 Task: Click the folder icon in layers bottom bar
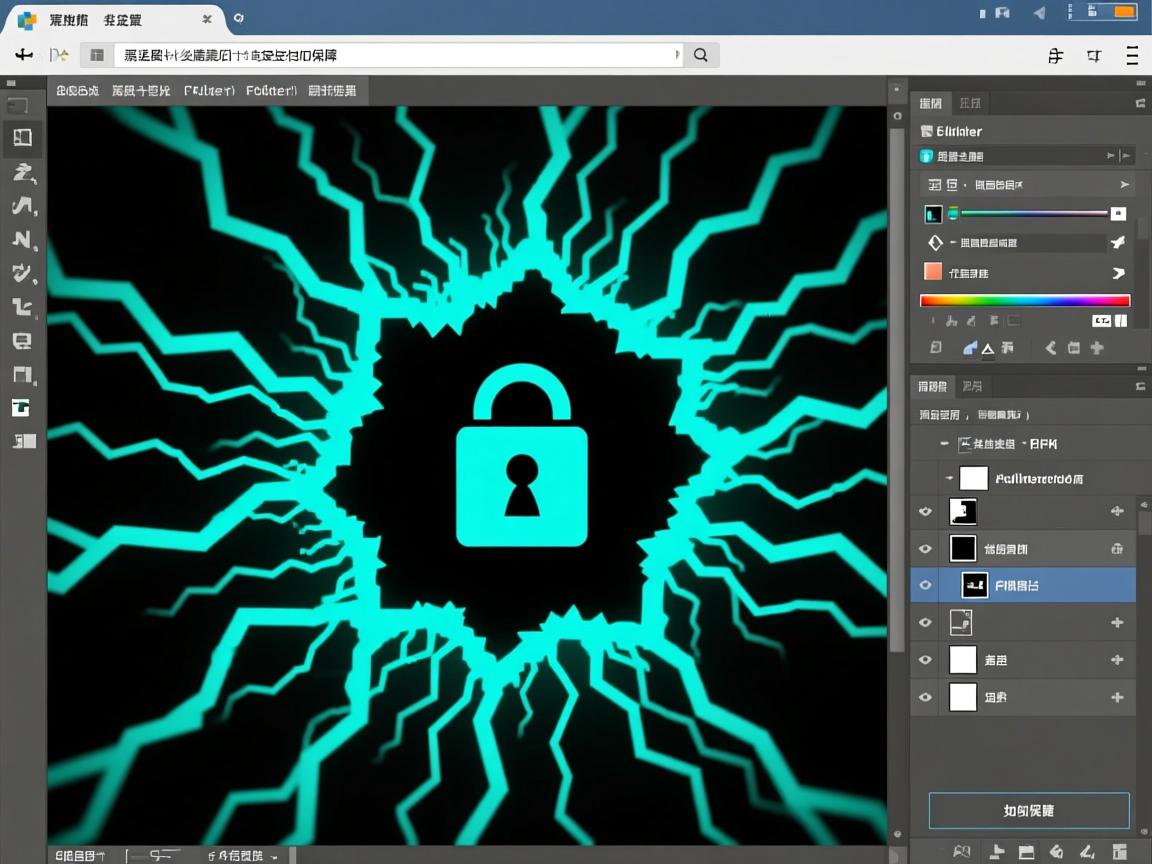[1026, 852]
